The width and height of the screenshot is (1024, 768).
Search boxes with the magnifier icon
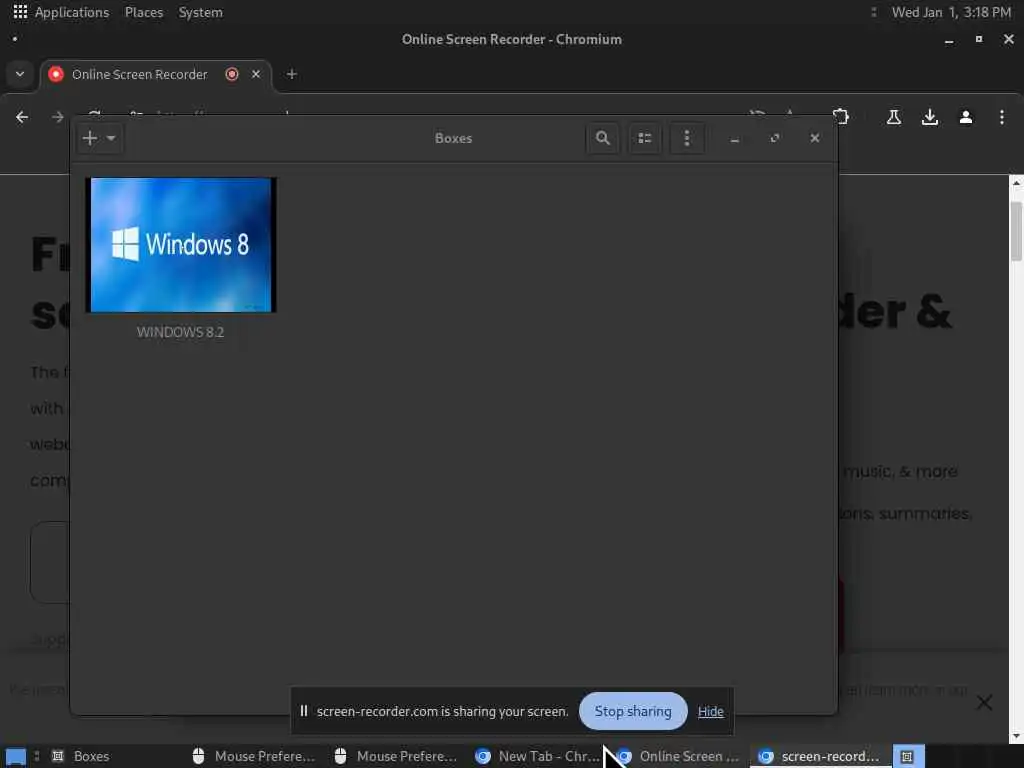(603, 138)
